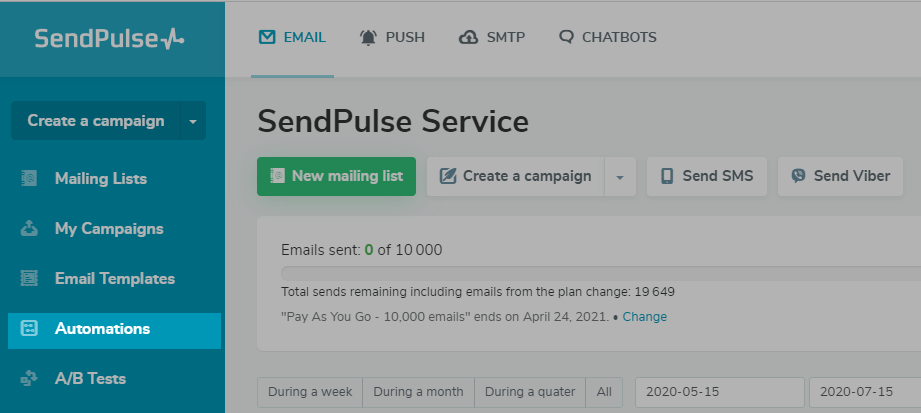921x413 pixels.
Task: Click the Automations sidebar icon
Action: pyautogui.click(x=29, y=328)
